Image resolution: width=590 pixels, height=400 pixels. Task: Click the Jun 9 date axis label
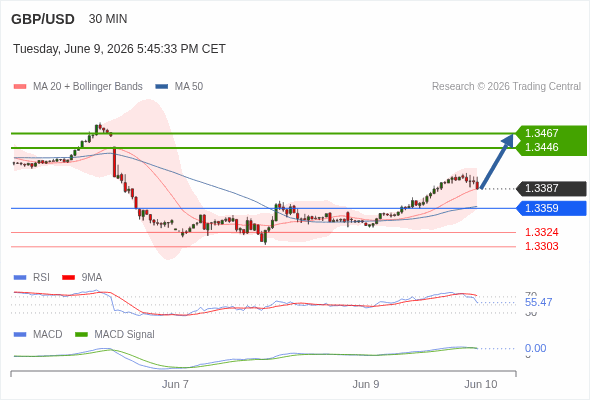tap(366, 385)
